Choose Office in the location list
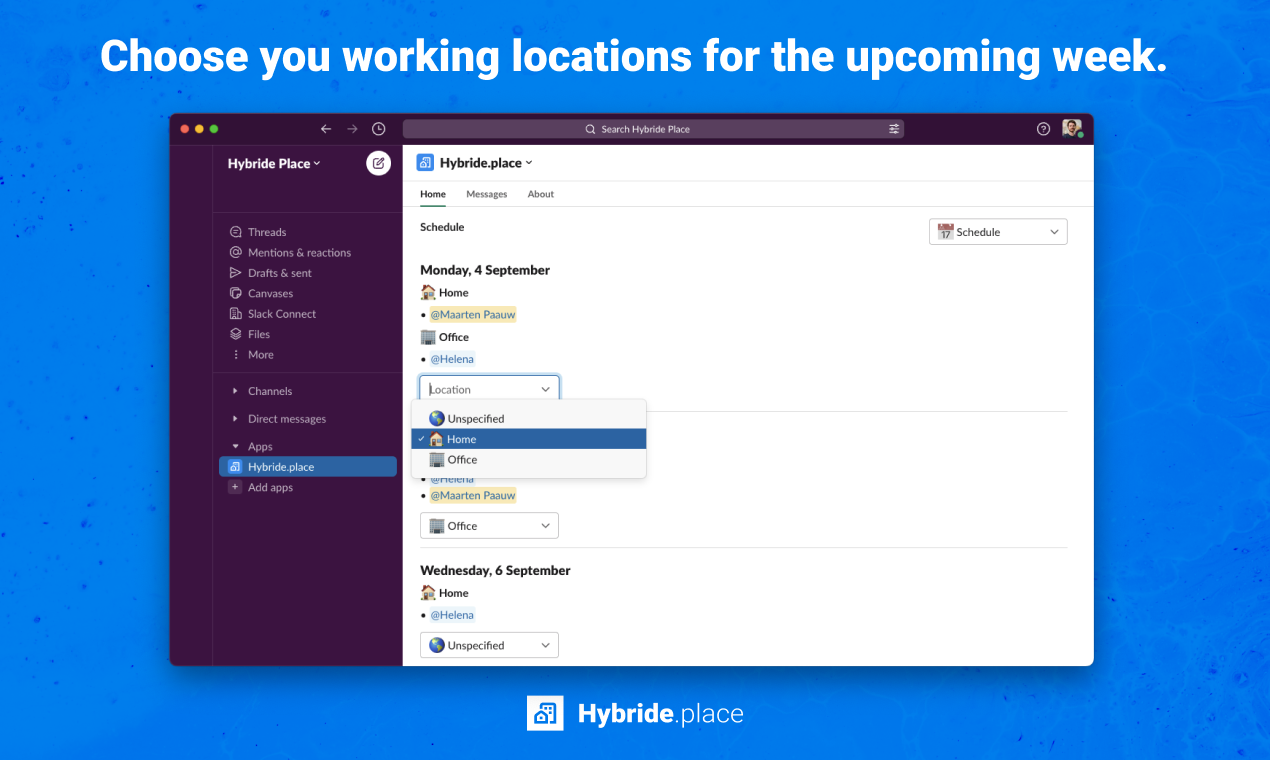Viewport: 1270px width, 760px height. point(529,460)
